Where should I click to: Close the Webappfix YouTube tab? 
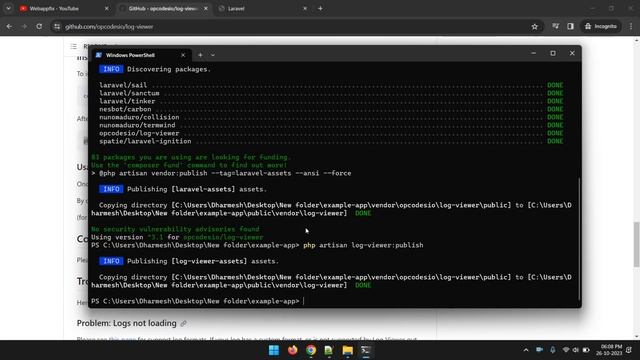click(107, 9)
